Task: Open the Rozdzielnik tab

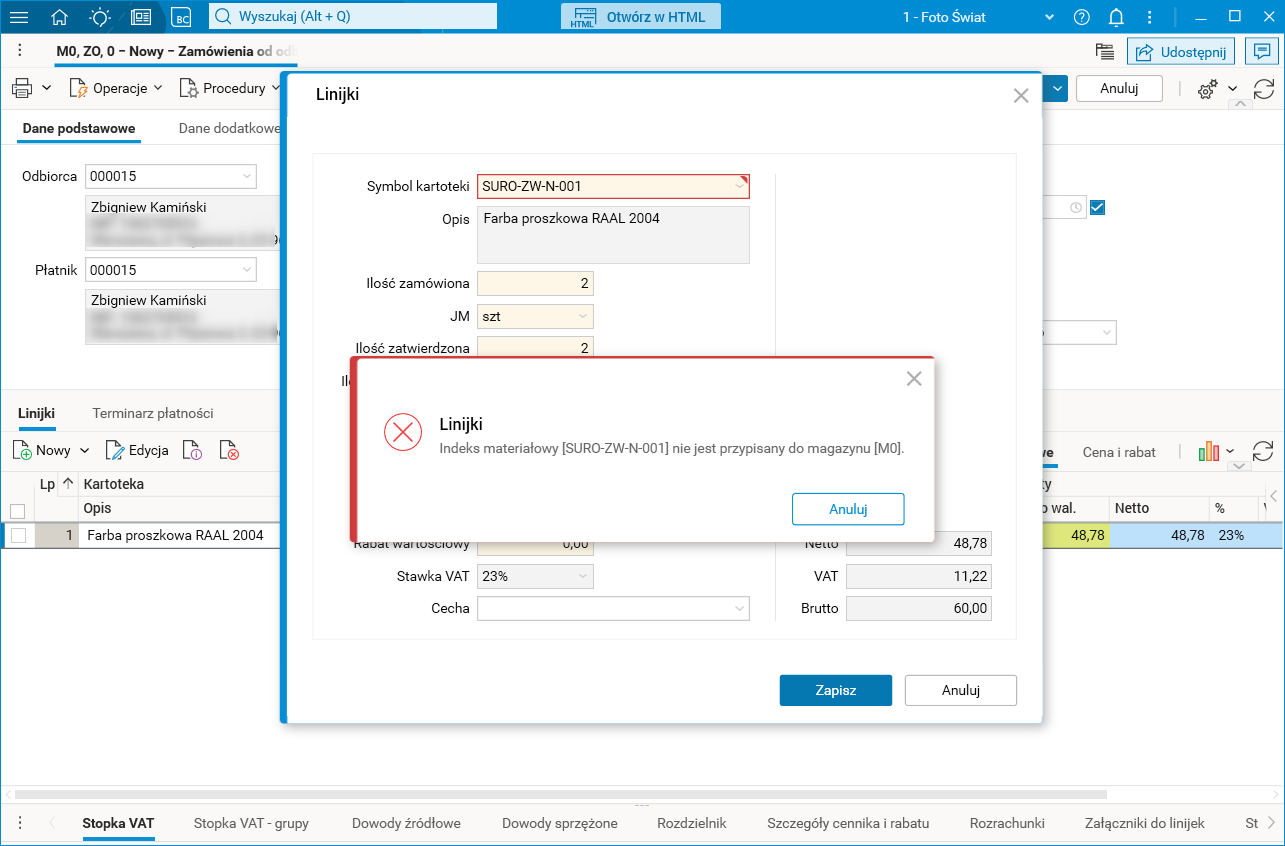Action: click(692, 823)
